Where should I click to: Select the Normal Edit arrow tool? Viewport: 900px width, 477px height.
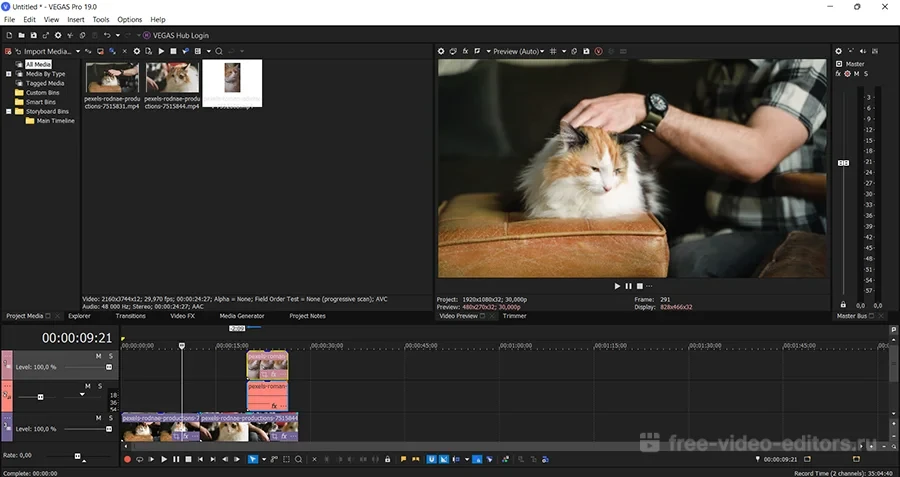coord(252,459)
